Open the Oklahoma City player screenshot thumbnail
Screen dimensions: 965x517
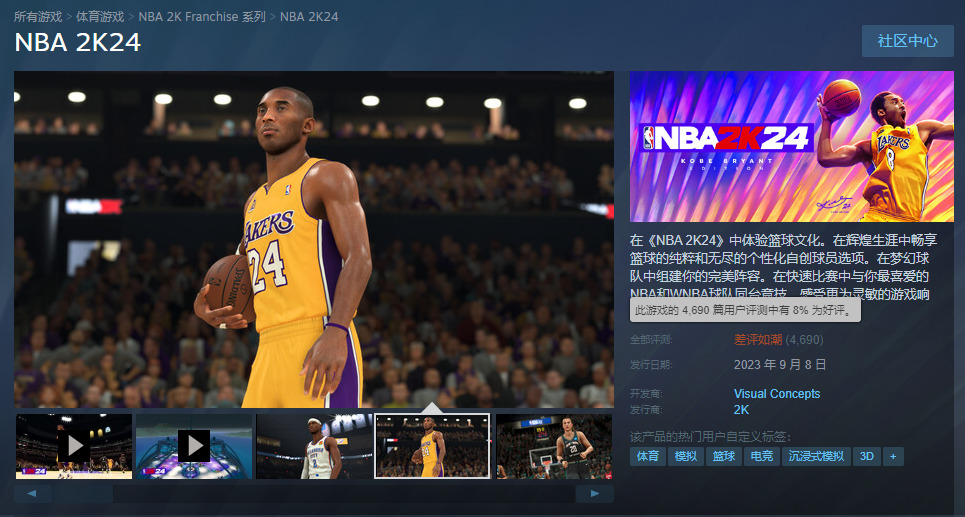pos(313,445)
